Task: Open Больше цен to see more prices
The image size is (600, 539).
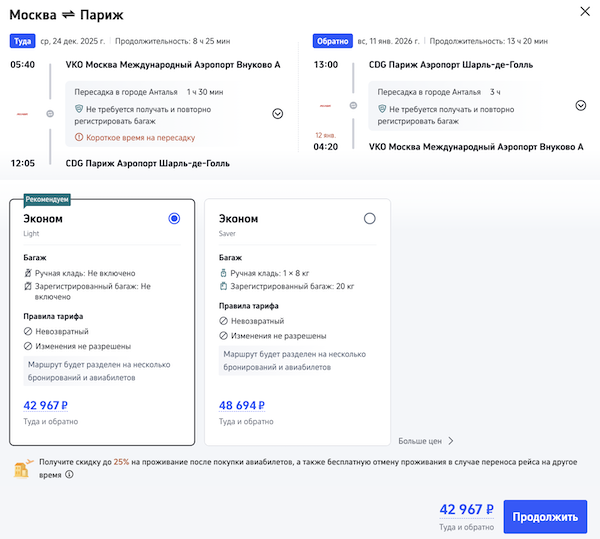Action: tap(426, 440)
